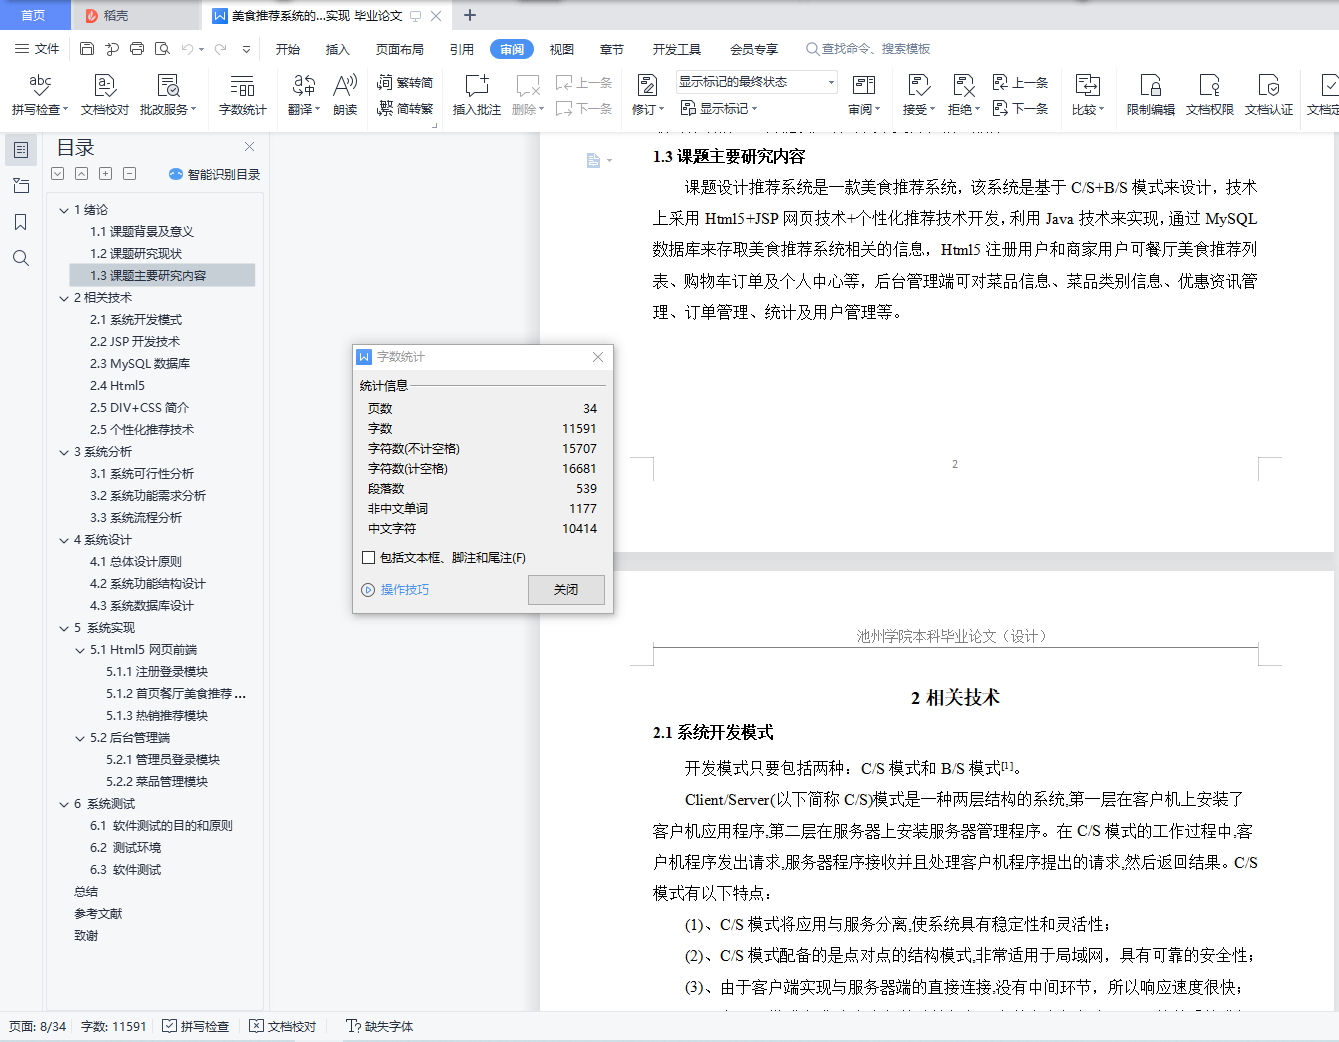Open 文档权限 settings
1339x1042 pixels.
[x=1210, y=95]
